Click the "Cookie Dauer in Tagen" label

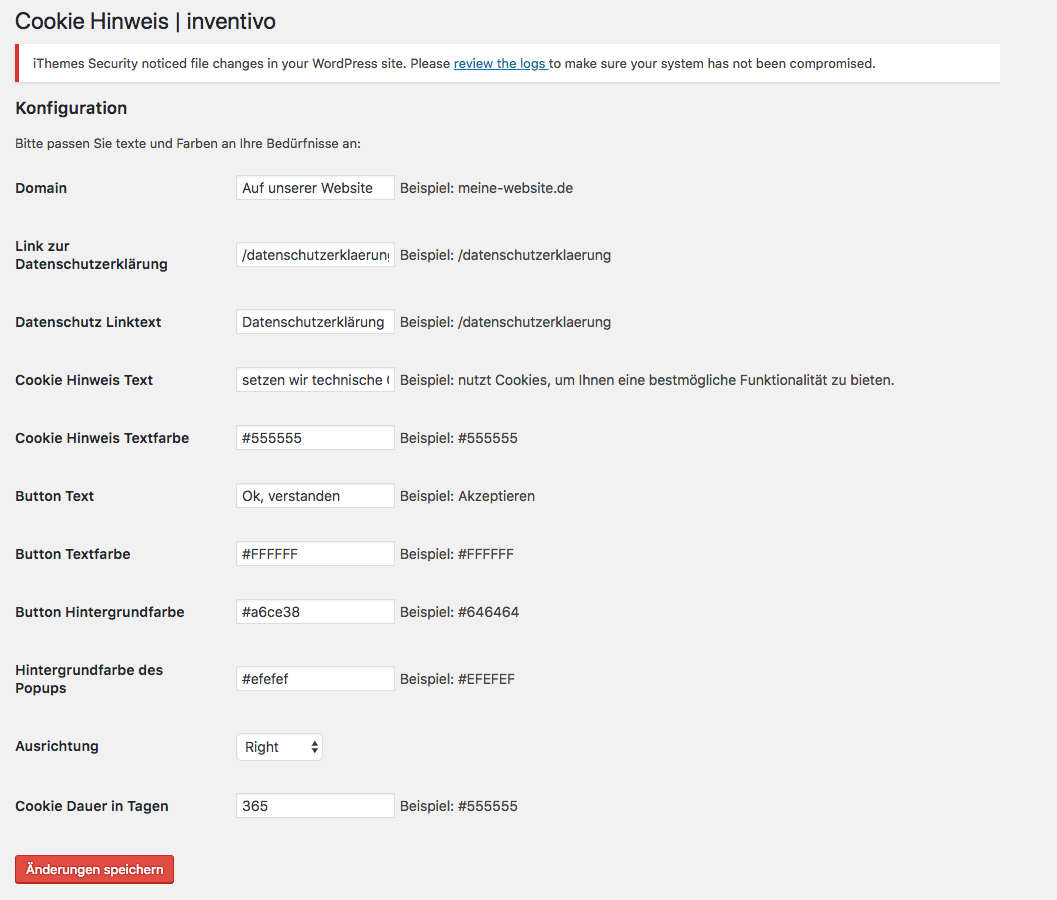pyautogui.click(x=92, y=806)
